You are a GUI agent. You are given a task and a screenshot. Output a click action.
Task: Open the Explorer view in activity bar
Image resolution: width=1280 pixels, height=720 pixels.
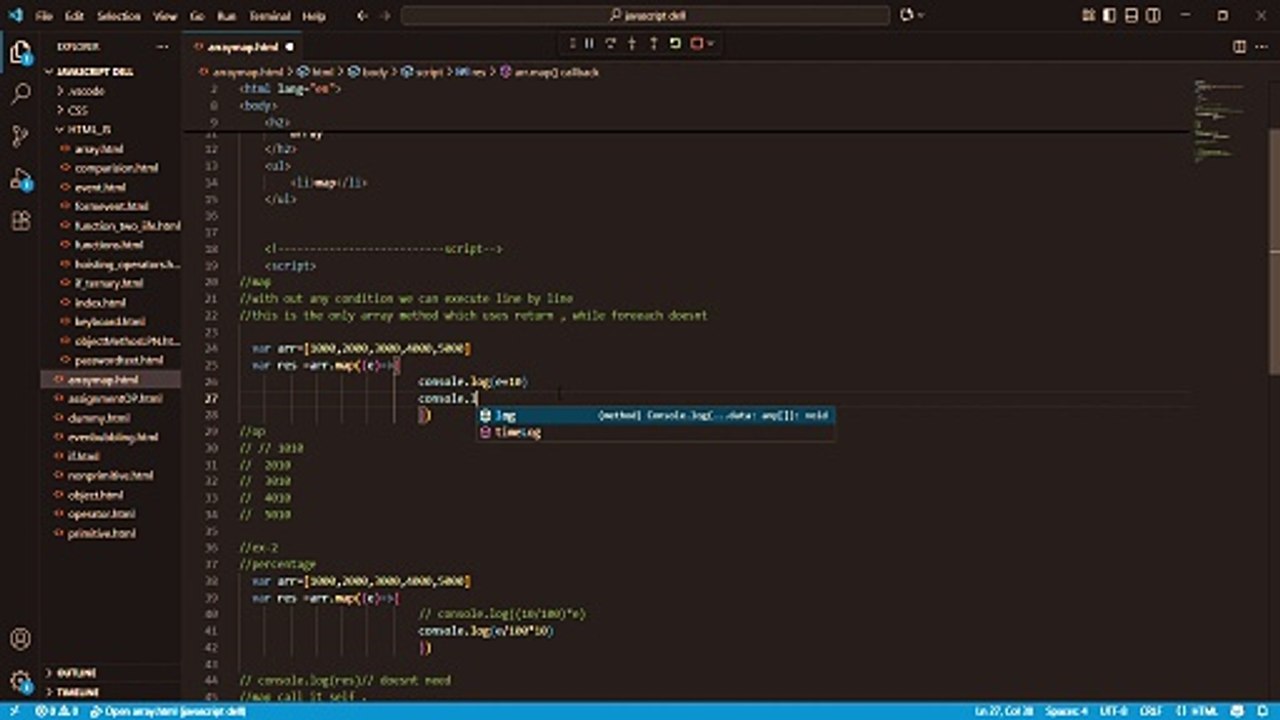[20, 53]
